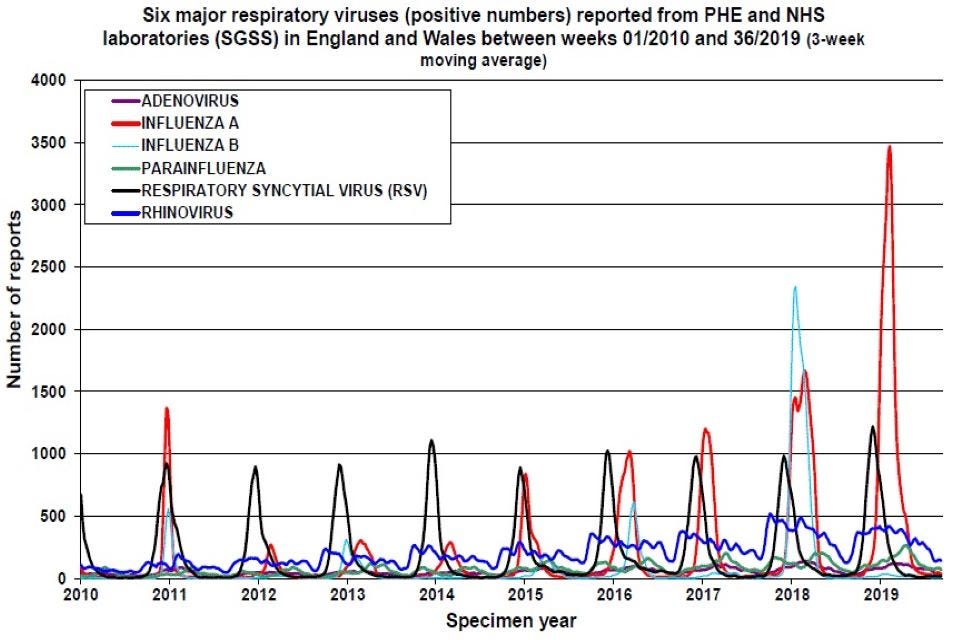Click the 4000 gridline label
960x640 pixels.
pyautogui.click(x=48, y=78)
